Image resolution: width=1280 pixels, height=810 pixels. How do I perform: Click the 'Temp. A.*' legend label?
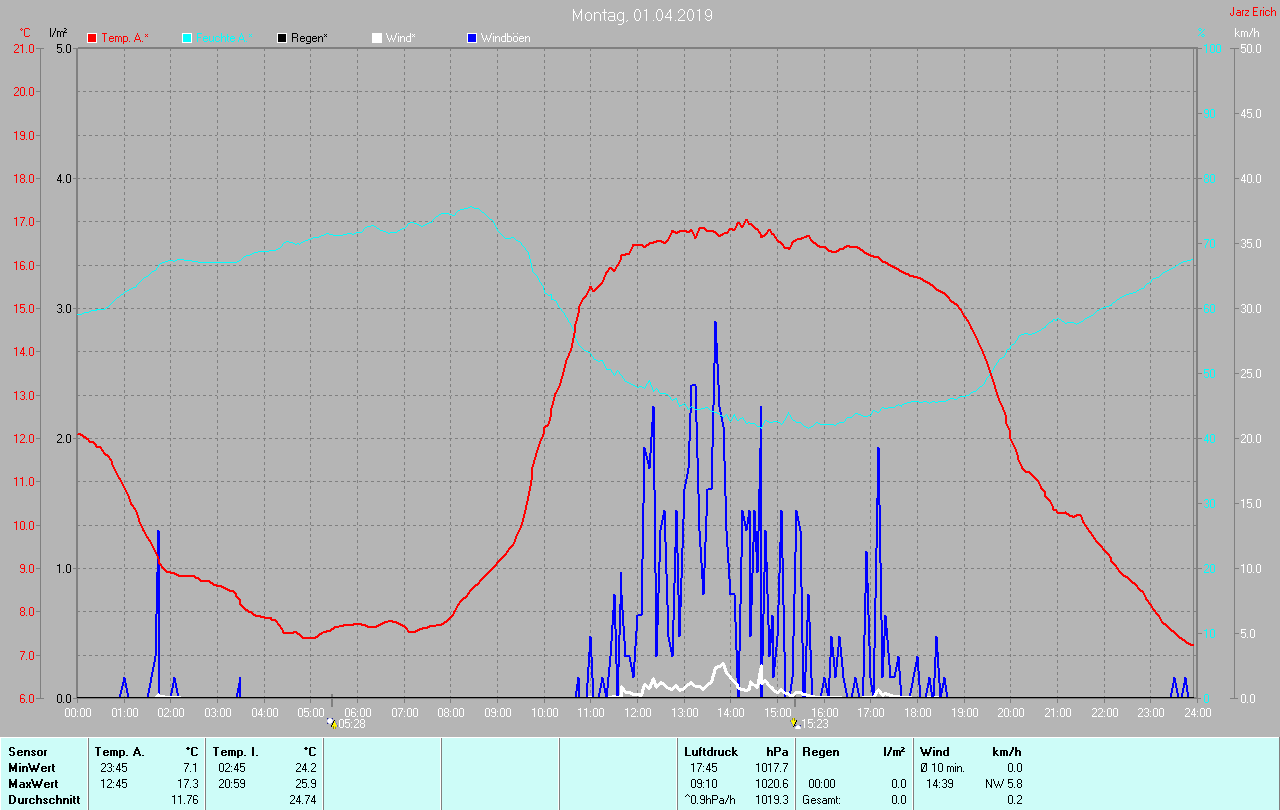[125, 38]
